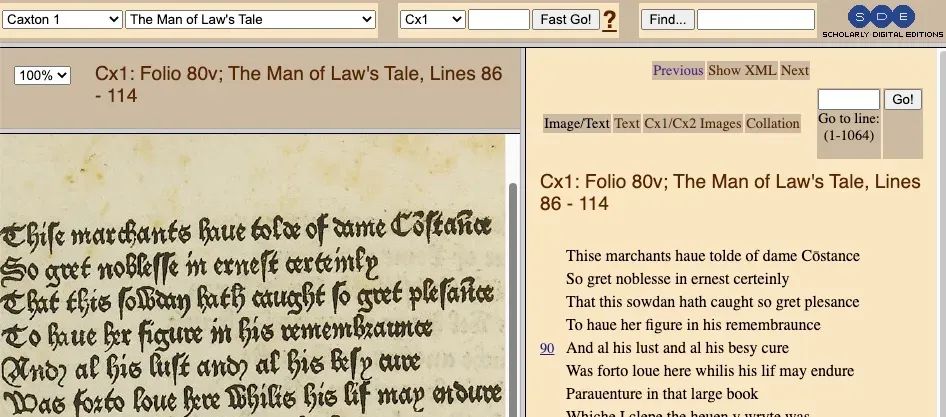The height and width of the screenshot is (417, 946).
Task: Click Show XML link
Action: coord(742,71)
